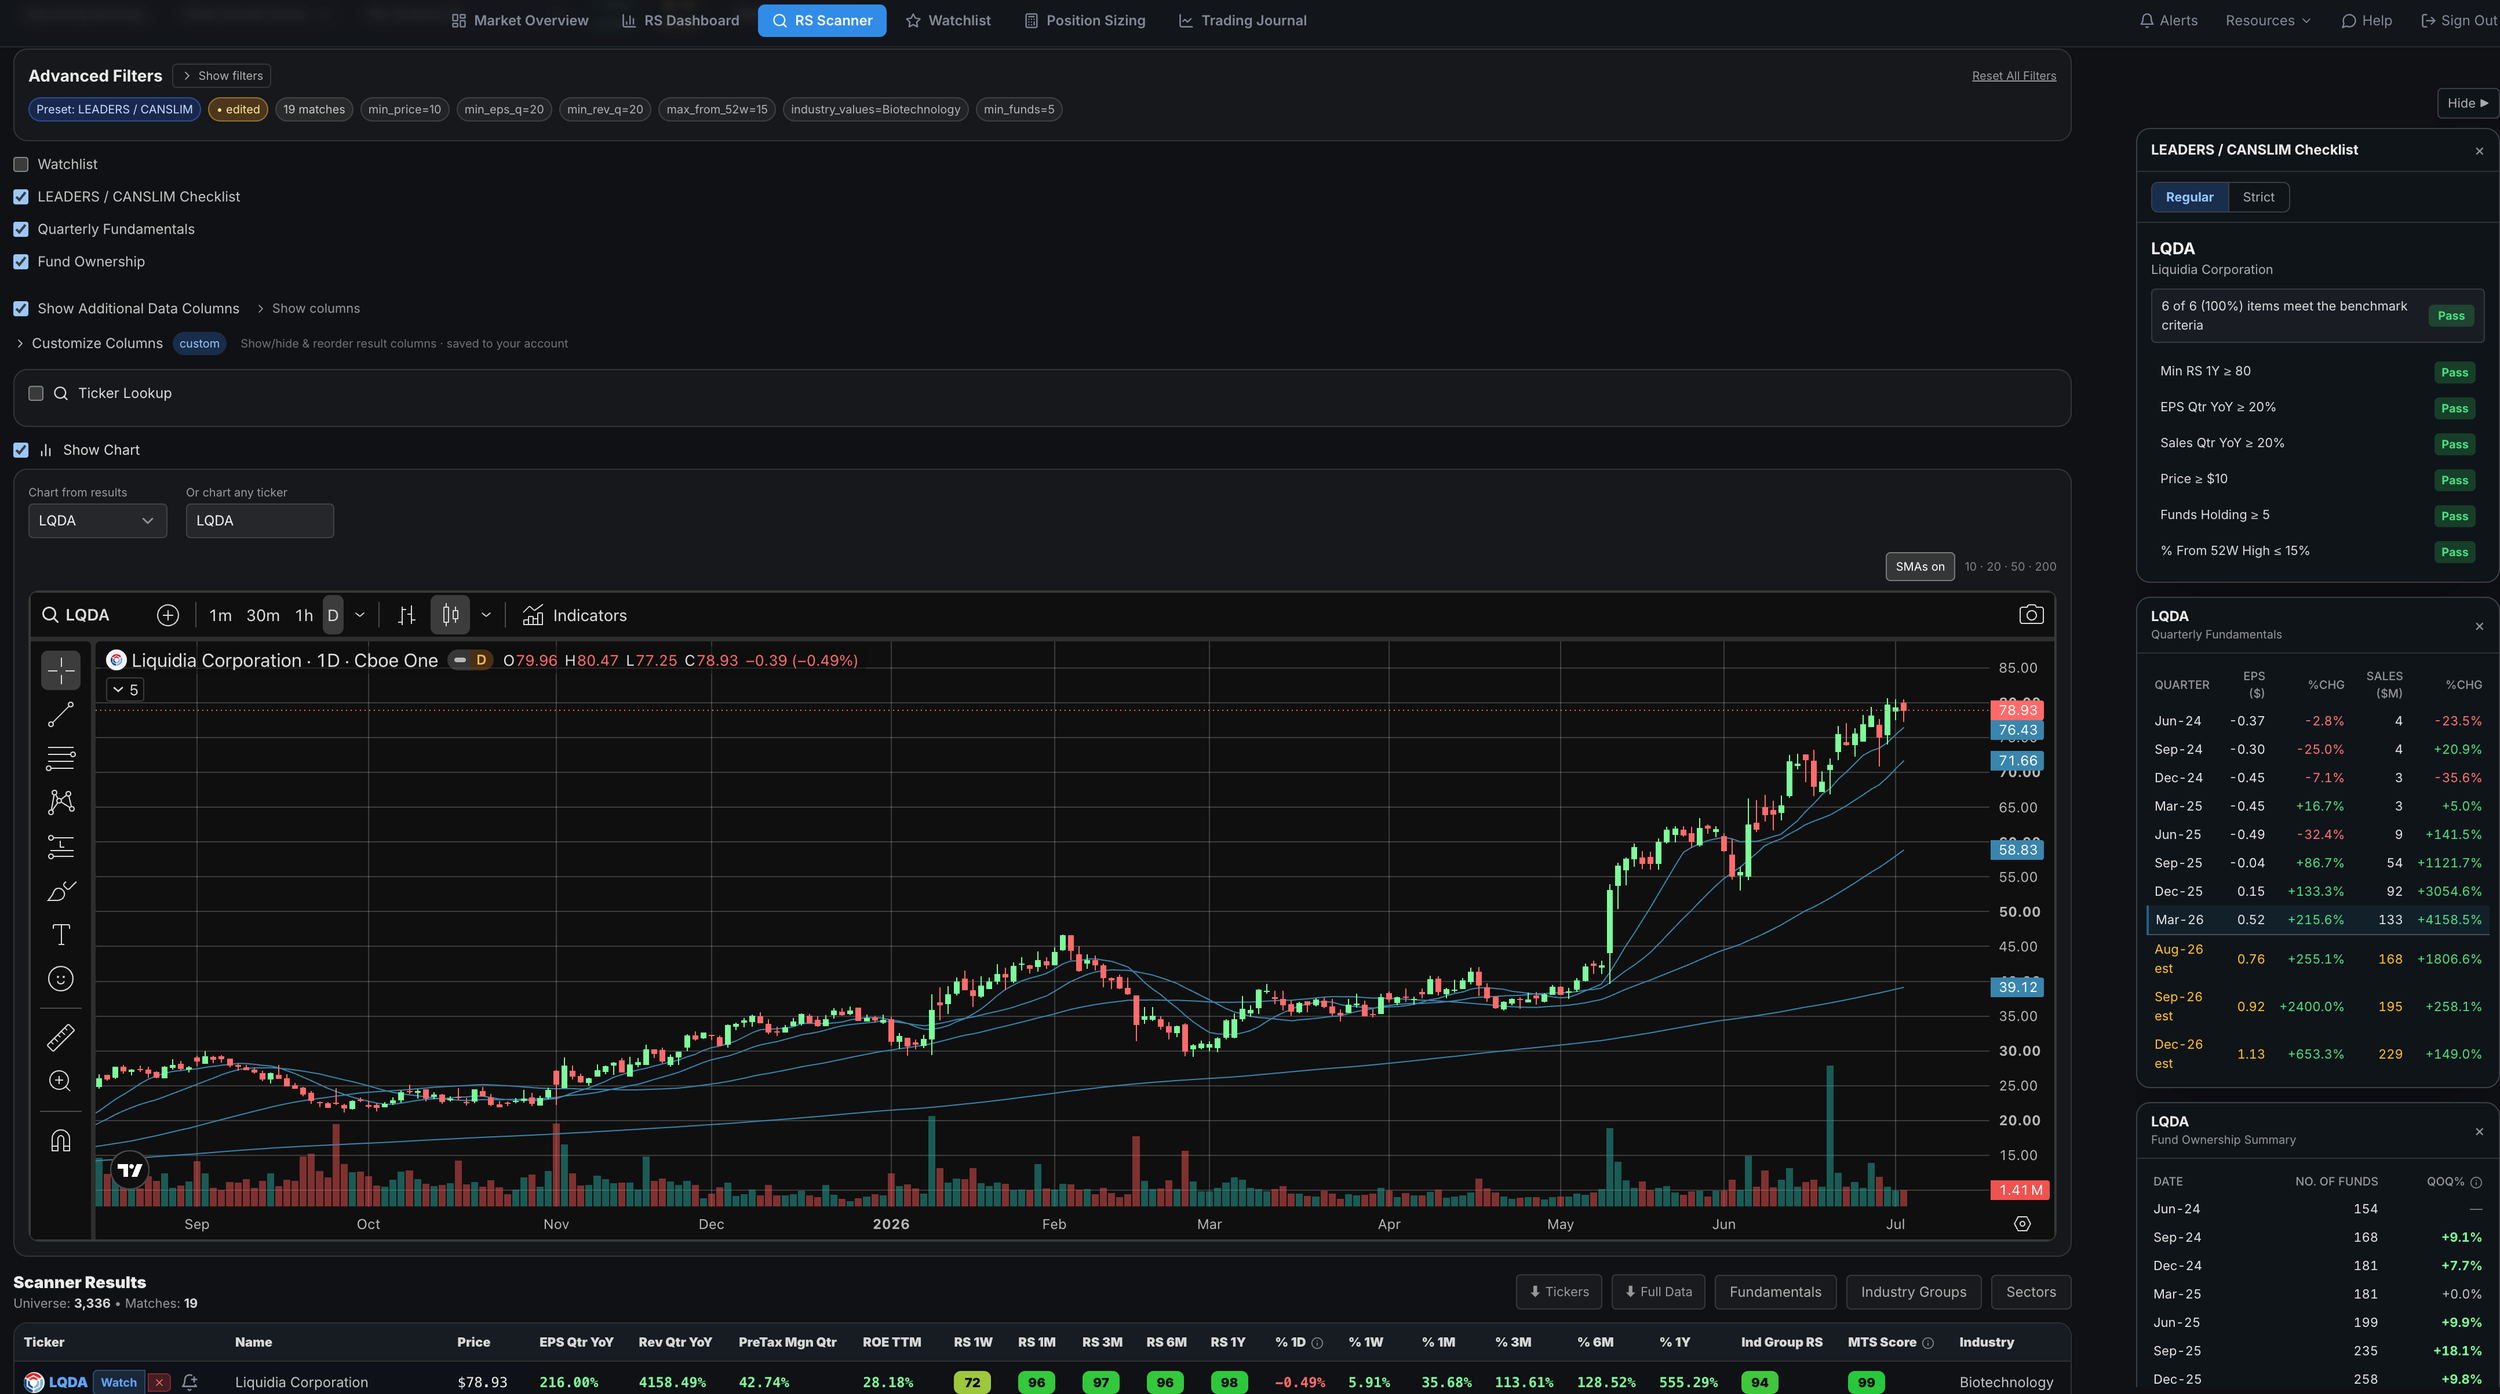Click the chart any ticker input field
Viewport: 2500px width, 1394px height.
pos(260,521)
